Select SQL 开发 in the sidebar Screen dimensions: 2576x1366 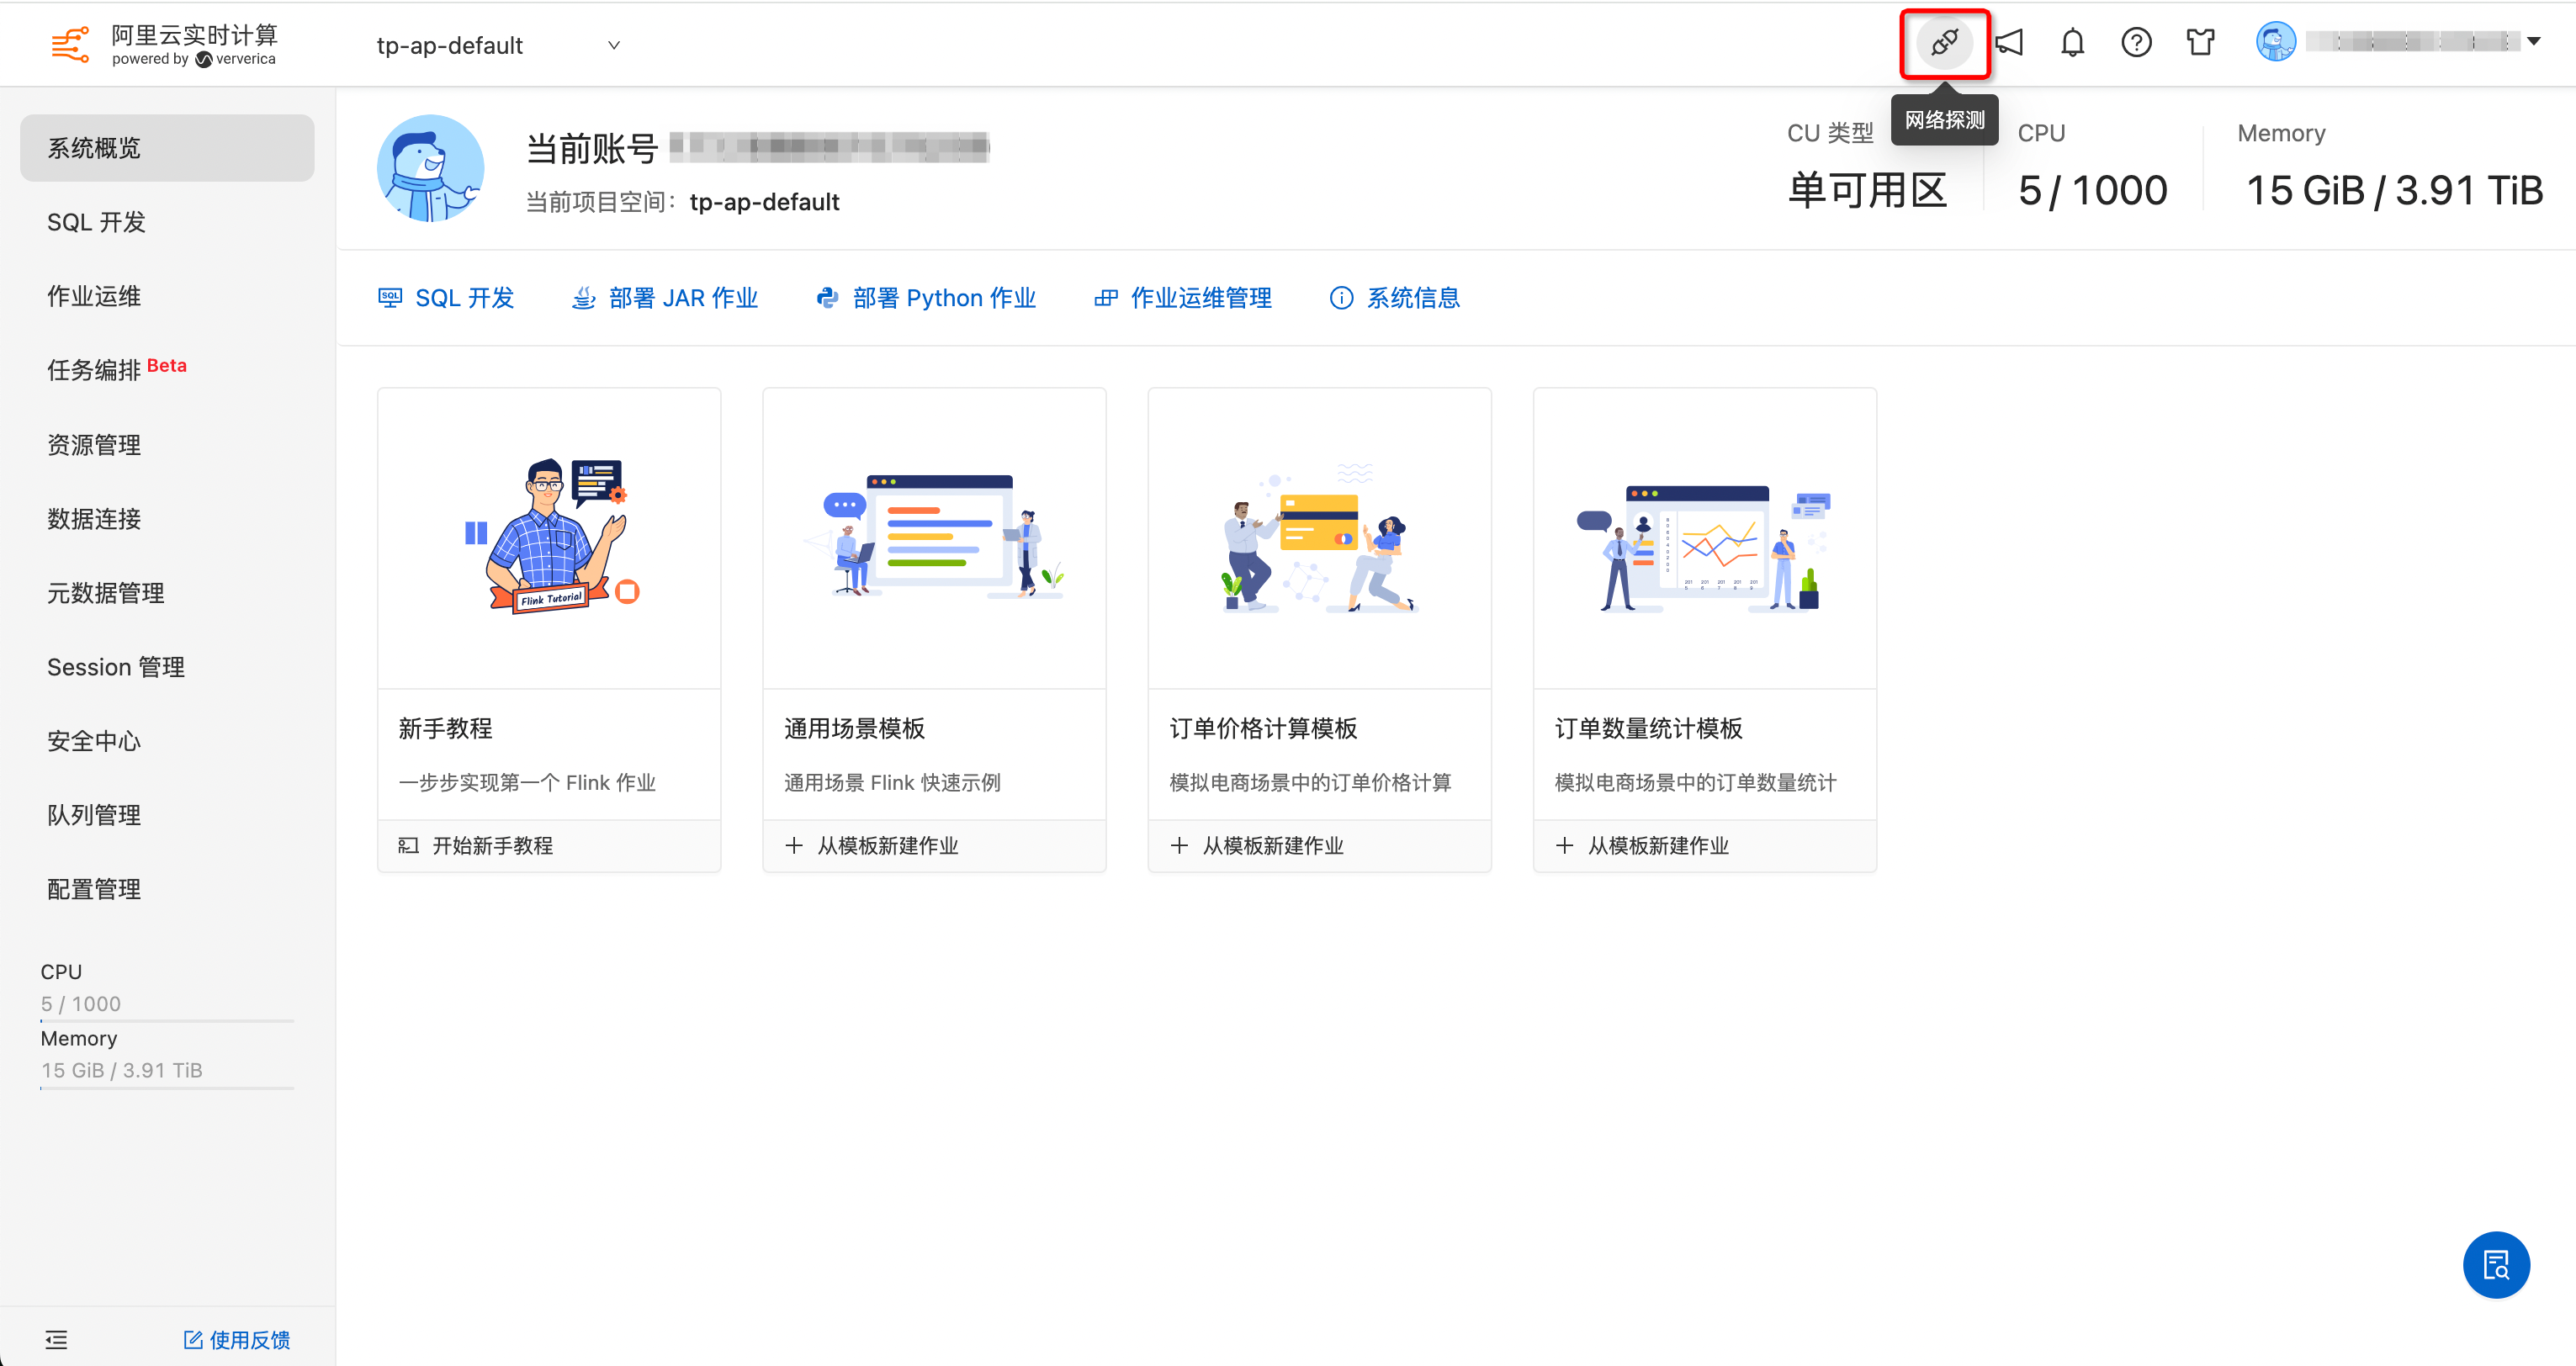tap(96, 222)
